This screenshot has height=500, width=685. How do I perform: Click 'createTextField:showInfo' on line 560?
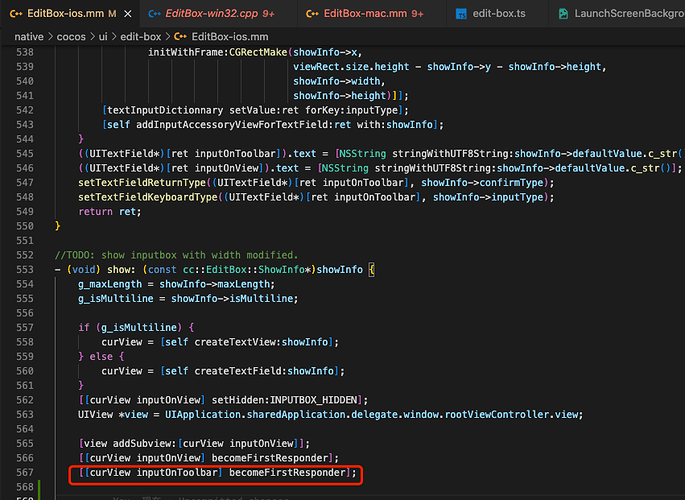click(x=264, y=371)
